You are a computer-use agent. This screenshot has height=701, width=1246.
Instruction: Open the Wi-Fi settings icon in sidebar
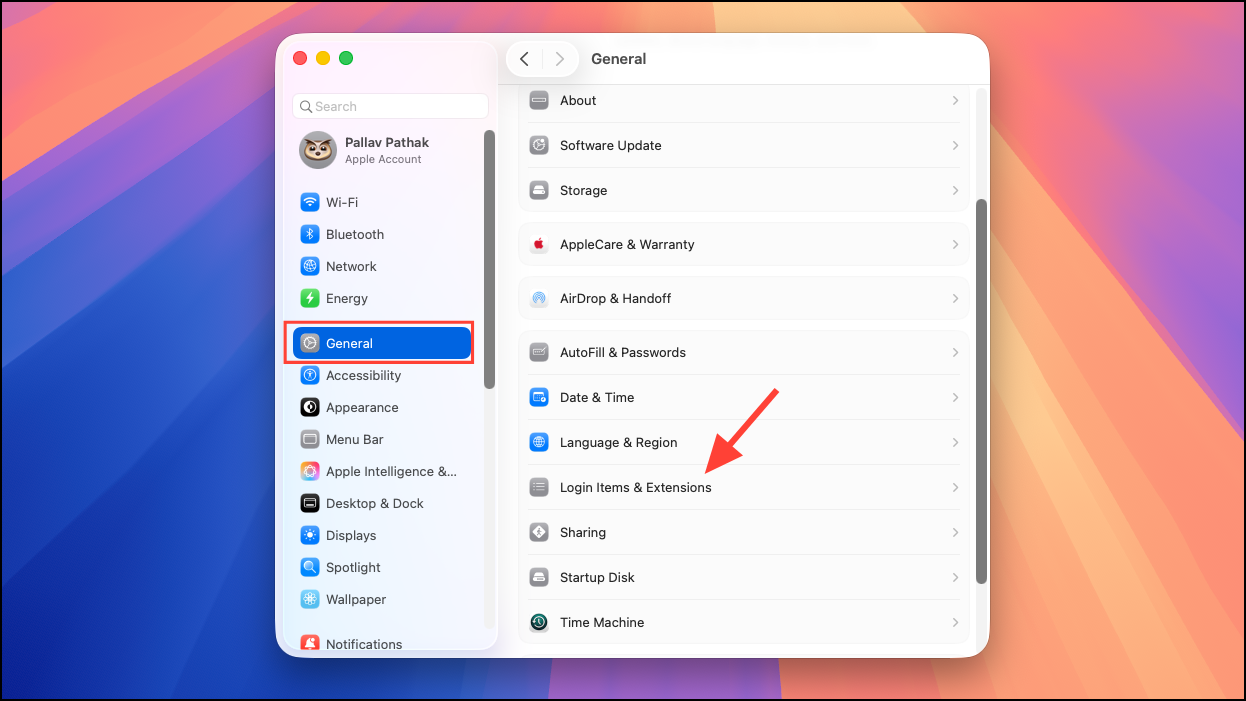[x=310, y=202]
